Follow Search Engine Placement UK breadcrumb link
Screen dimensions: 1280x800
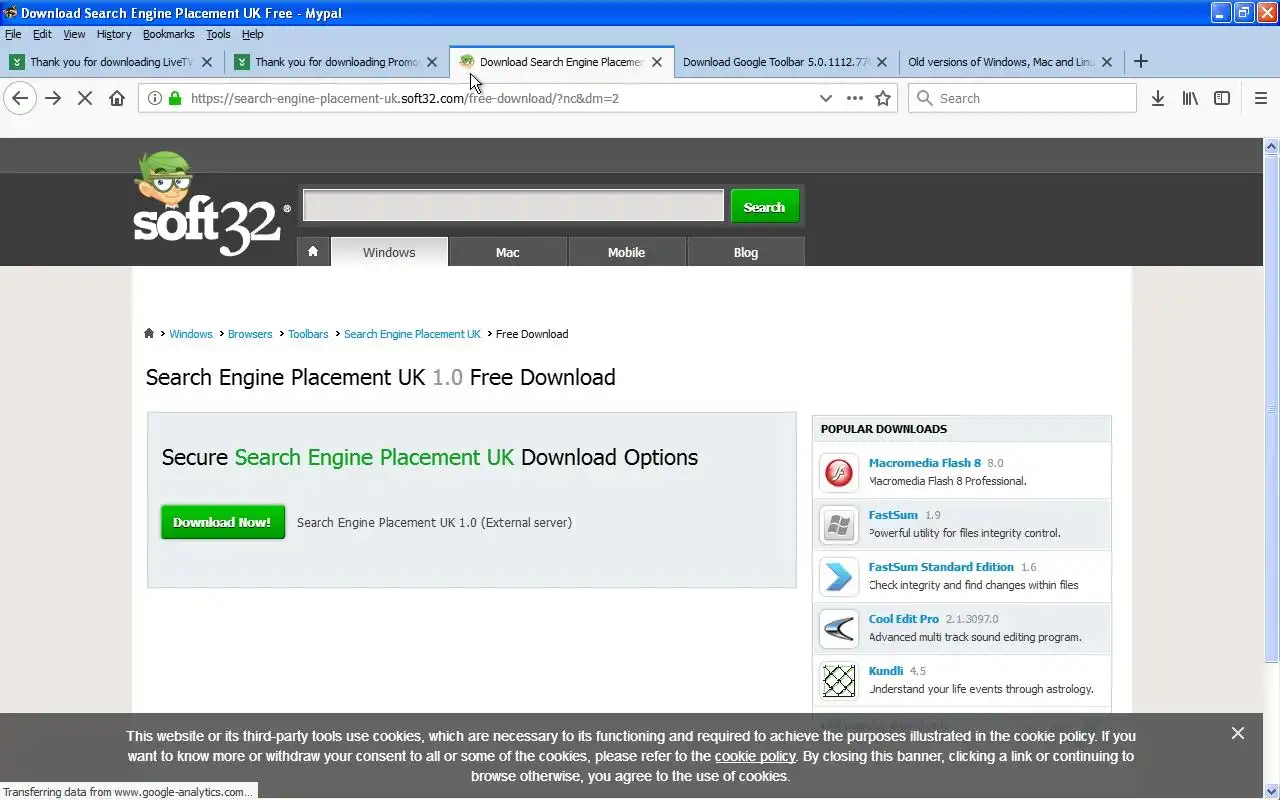click(412, 334)
